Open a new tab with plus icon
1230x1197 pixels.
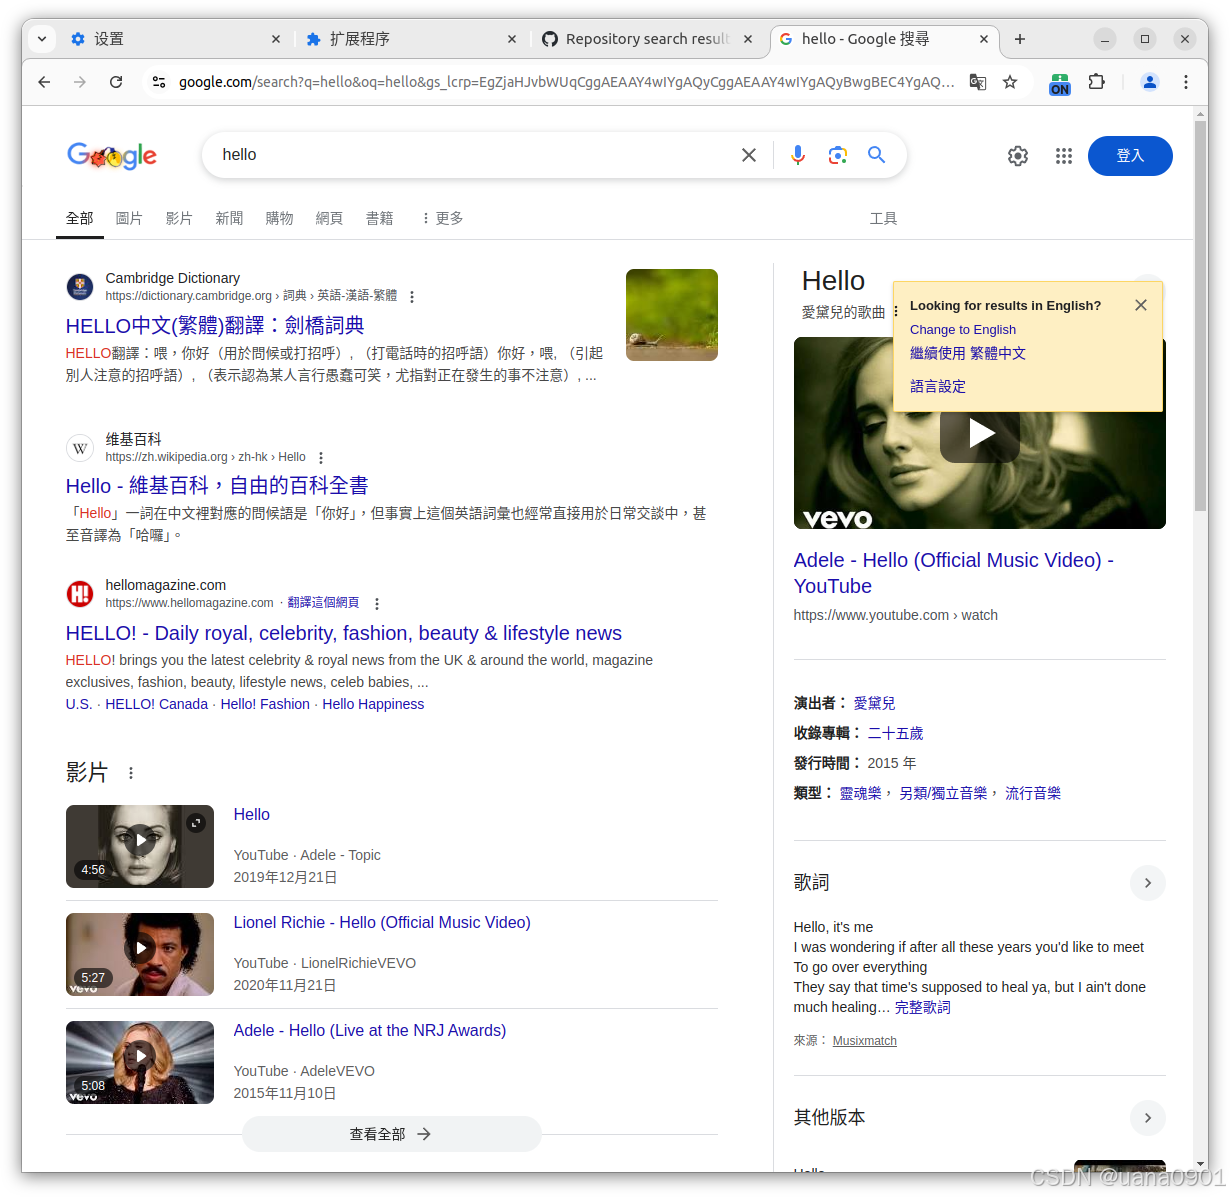tap(1020, 39)
